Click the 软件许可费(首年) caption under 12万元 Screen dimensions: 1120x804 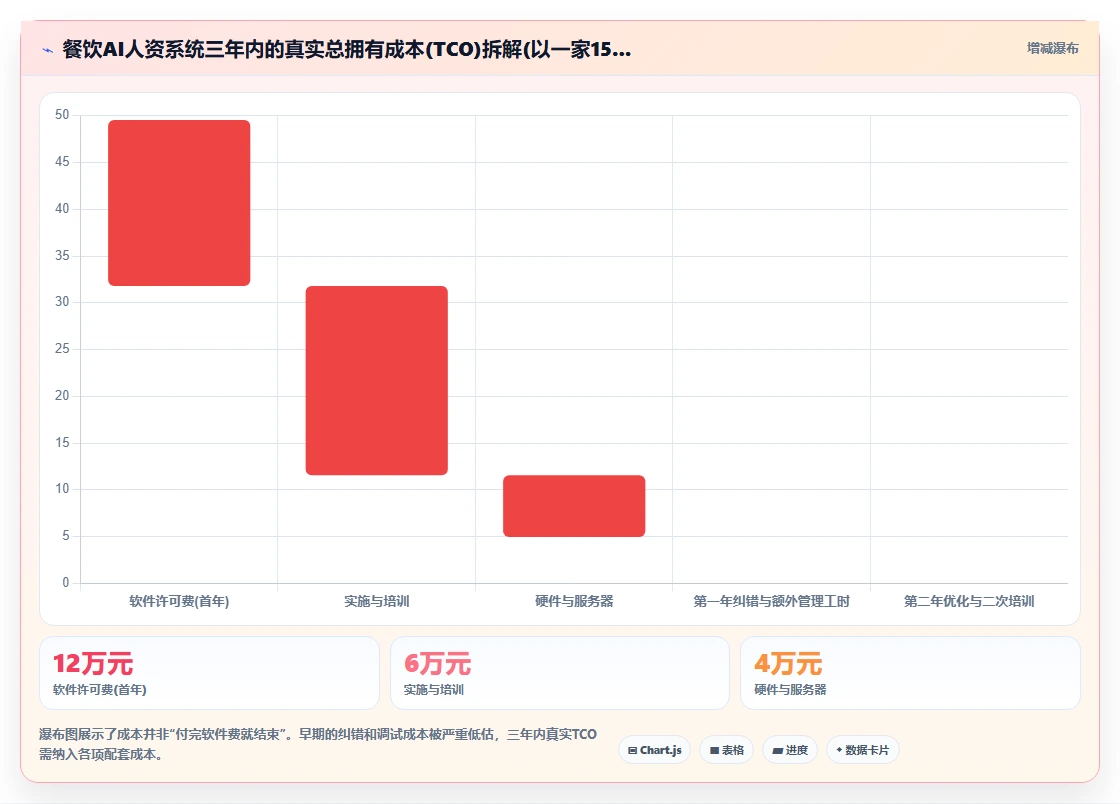[x=100, y=690]
